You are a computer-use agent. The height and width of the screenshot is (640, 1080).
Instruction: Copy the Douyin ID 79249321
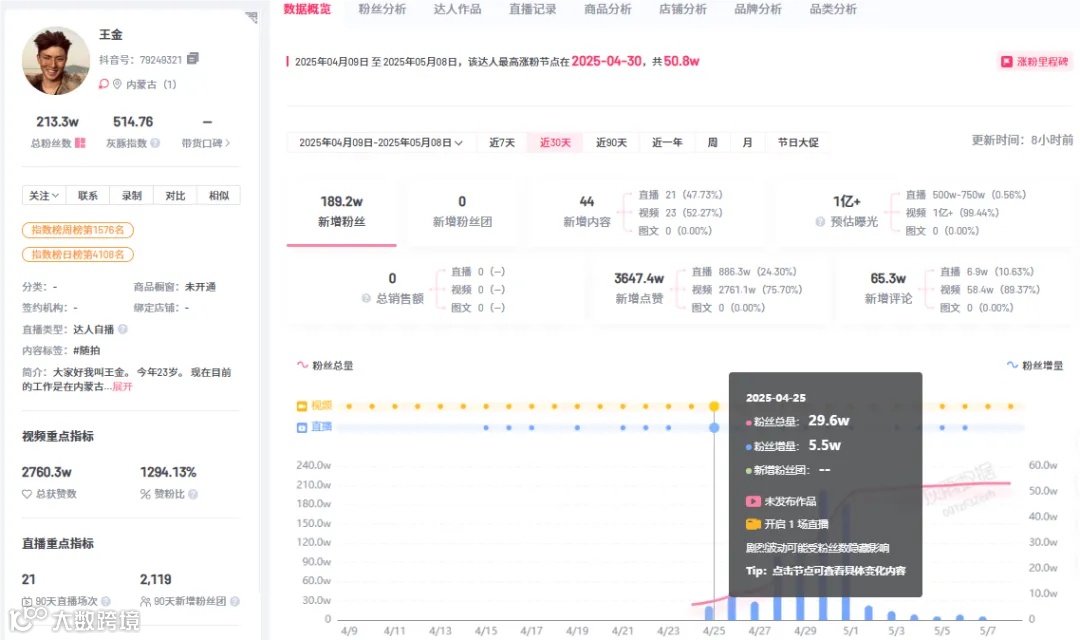pos(193,59)
